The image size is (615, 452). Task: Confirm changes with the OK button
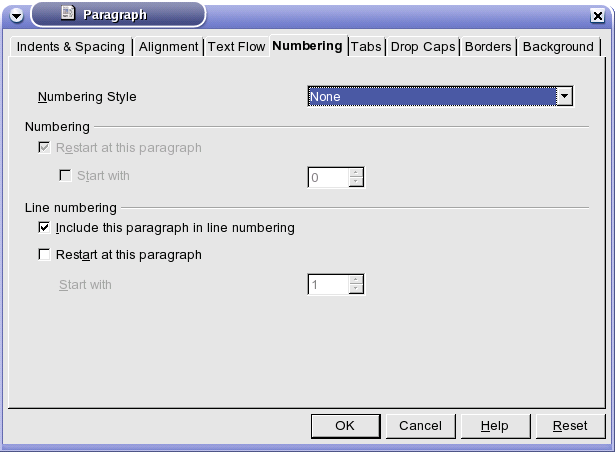(x=345, y=426)
